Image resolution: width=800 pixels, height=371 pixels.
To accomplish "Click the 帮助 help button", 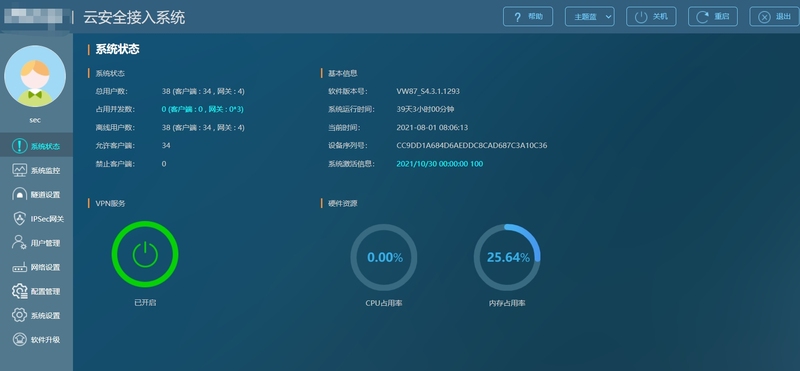I will coord(528,17).
